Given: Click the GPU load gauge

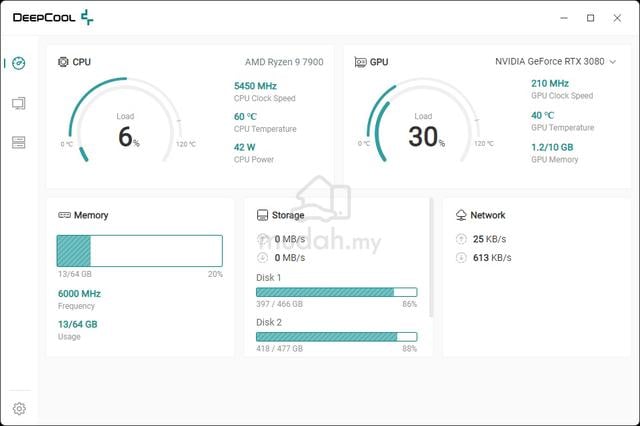Looking at the screenshot, I should pos(423,120).
